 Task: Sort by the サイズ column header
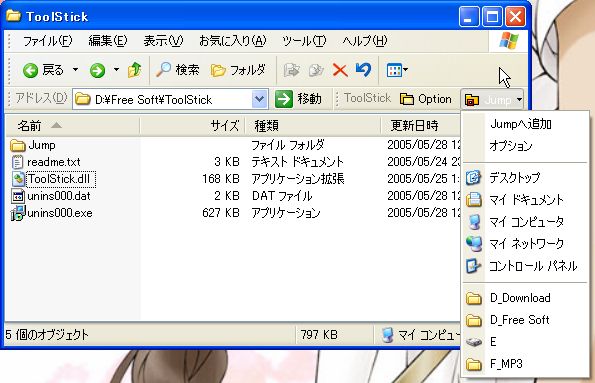click(x=192, y=125)
